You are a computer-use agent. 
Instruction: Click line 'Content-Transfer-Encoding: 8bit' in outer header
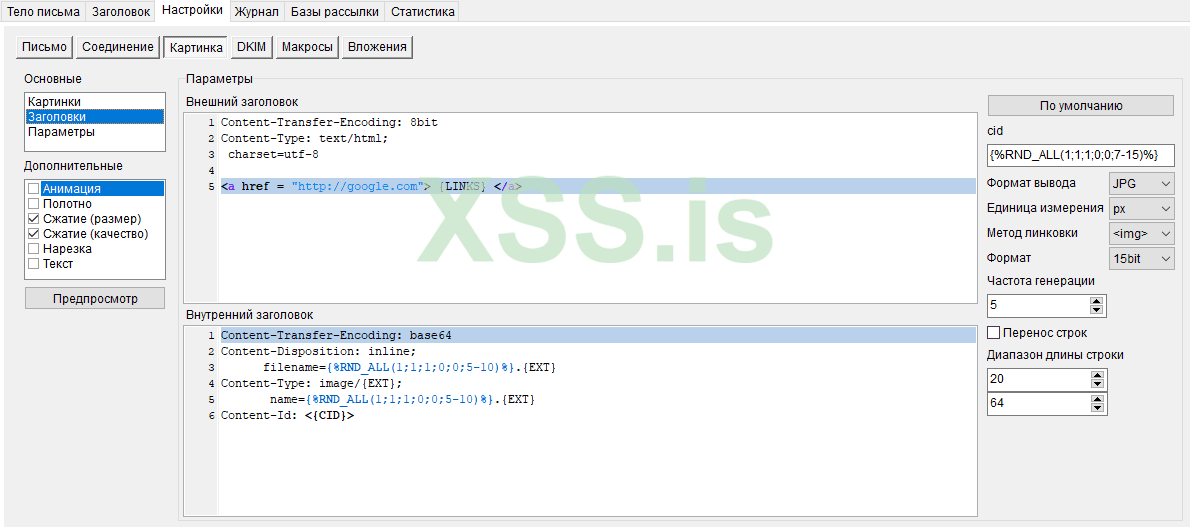click(x=329, y=121)
